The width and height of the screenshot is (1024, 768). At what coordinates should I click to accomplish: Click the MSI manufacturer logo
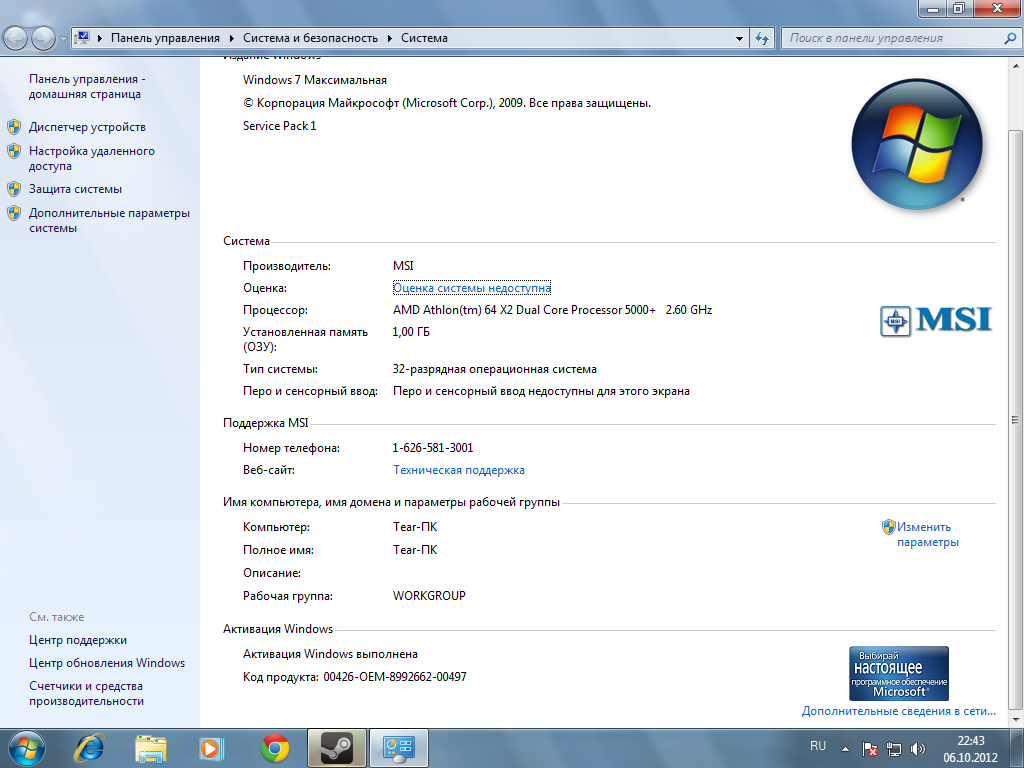coord(936,321)
